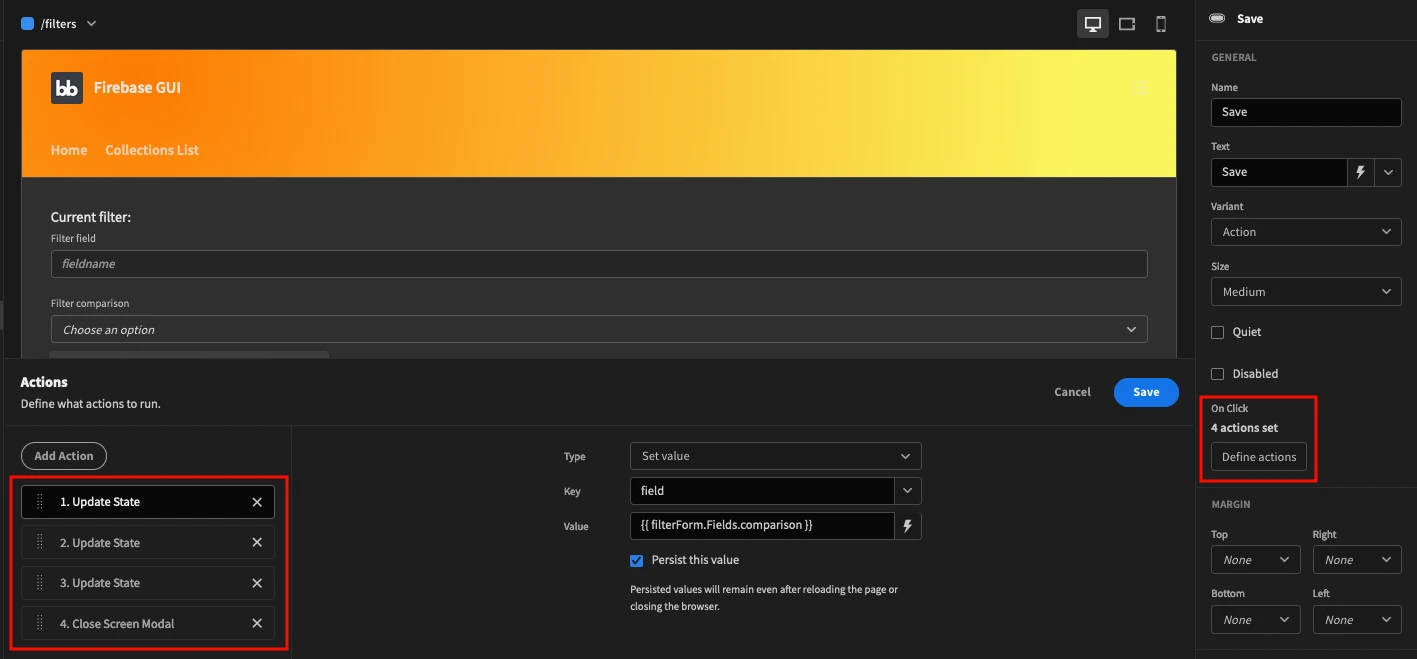
Task: Select desktop preview device icon
Action: tap(1093, 24)
